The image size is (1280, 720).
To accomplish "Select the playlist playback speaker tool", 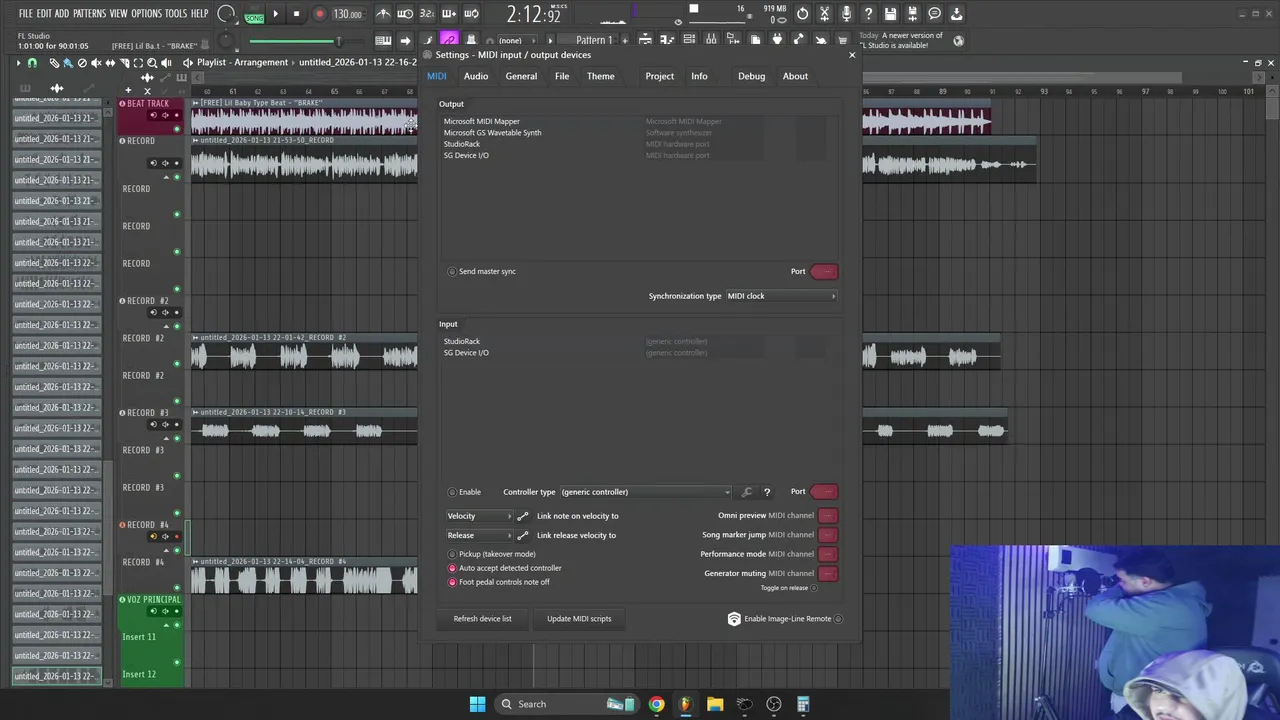I will point(165,63).
